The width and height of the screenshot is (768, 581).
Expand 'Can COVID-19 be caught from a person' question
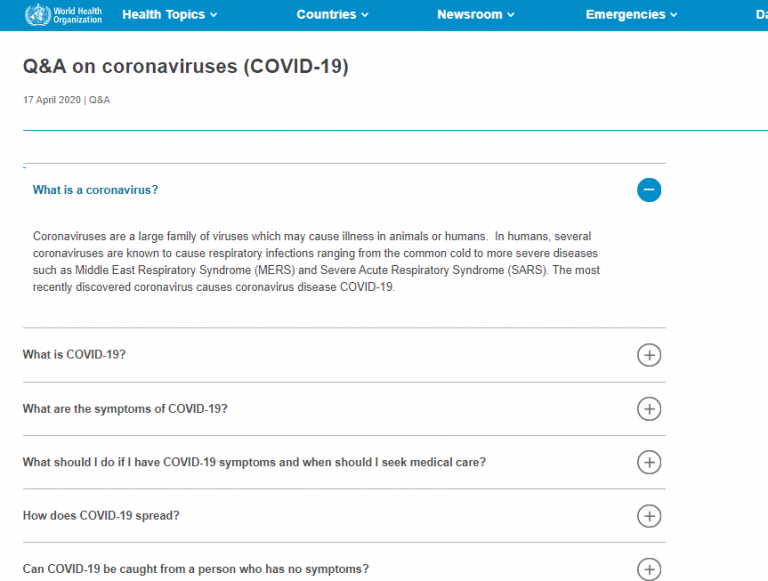(x=196, y=569)
